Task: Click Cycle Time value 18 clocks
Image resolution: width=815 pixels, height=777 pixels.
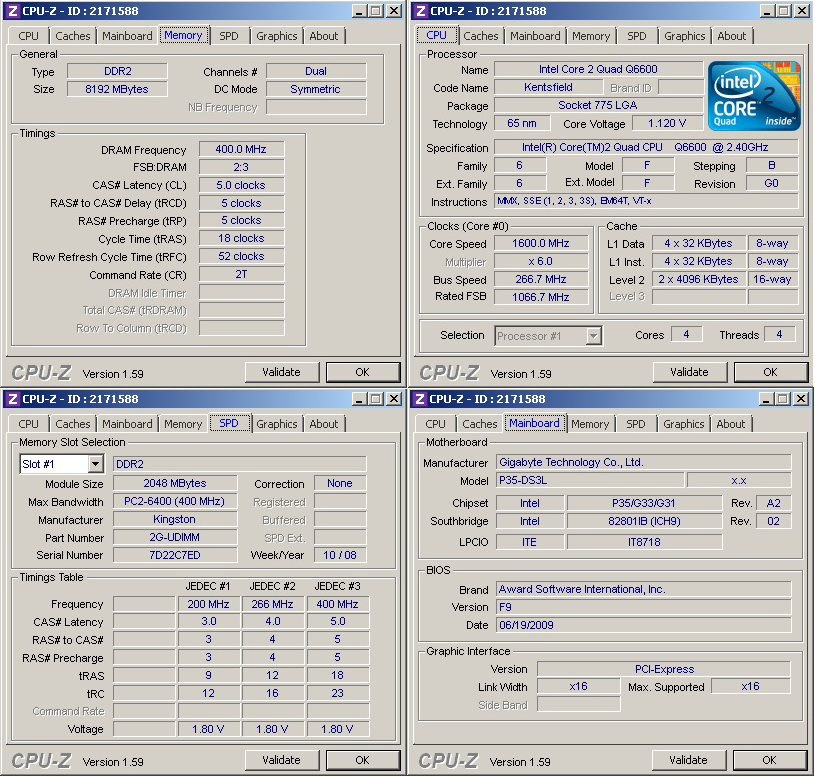Action: pos(241,239)
